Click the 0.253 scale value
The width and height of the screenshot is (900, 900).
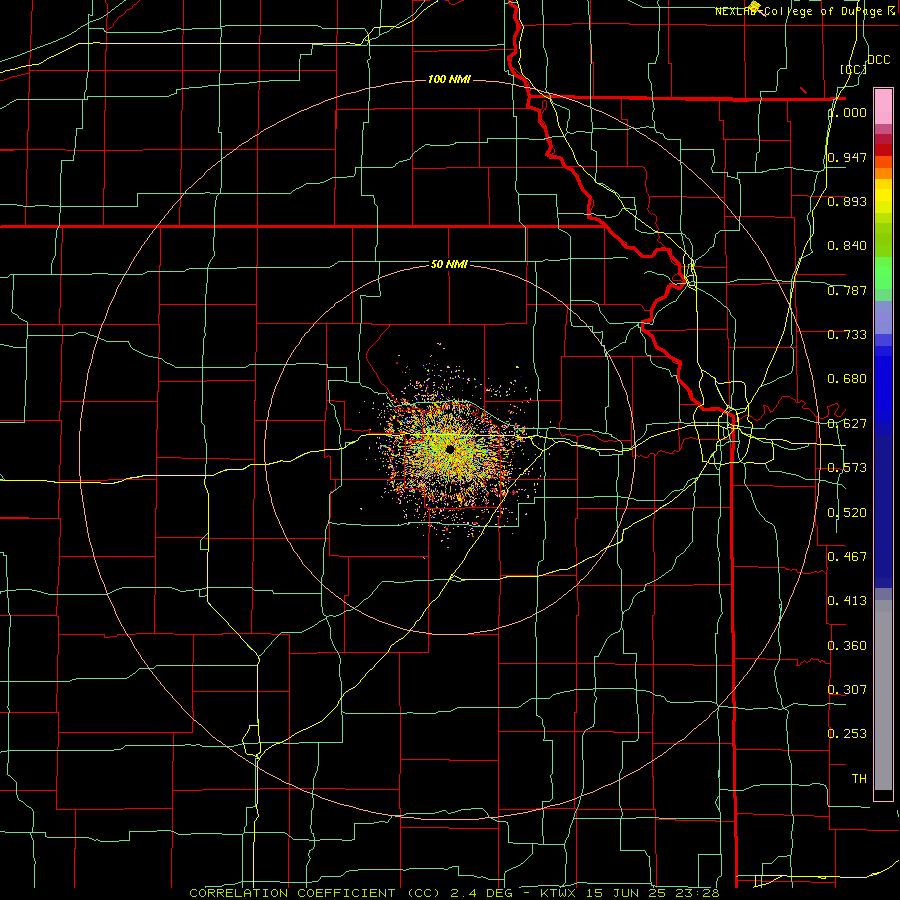[847, 734]
